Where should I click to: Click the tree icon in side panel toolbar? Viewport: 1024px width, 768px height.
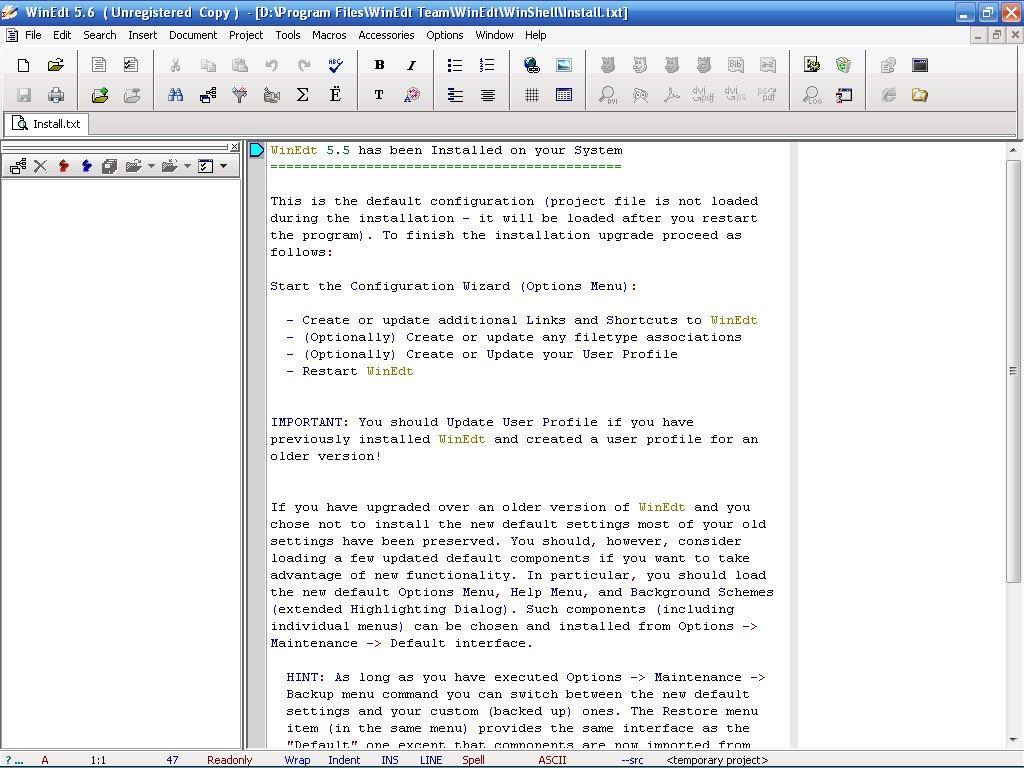[x=18, y=166]
